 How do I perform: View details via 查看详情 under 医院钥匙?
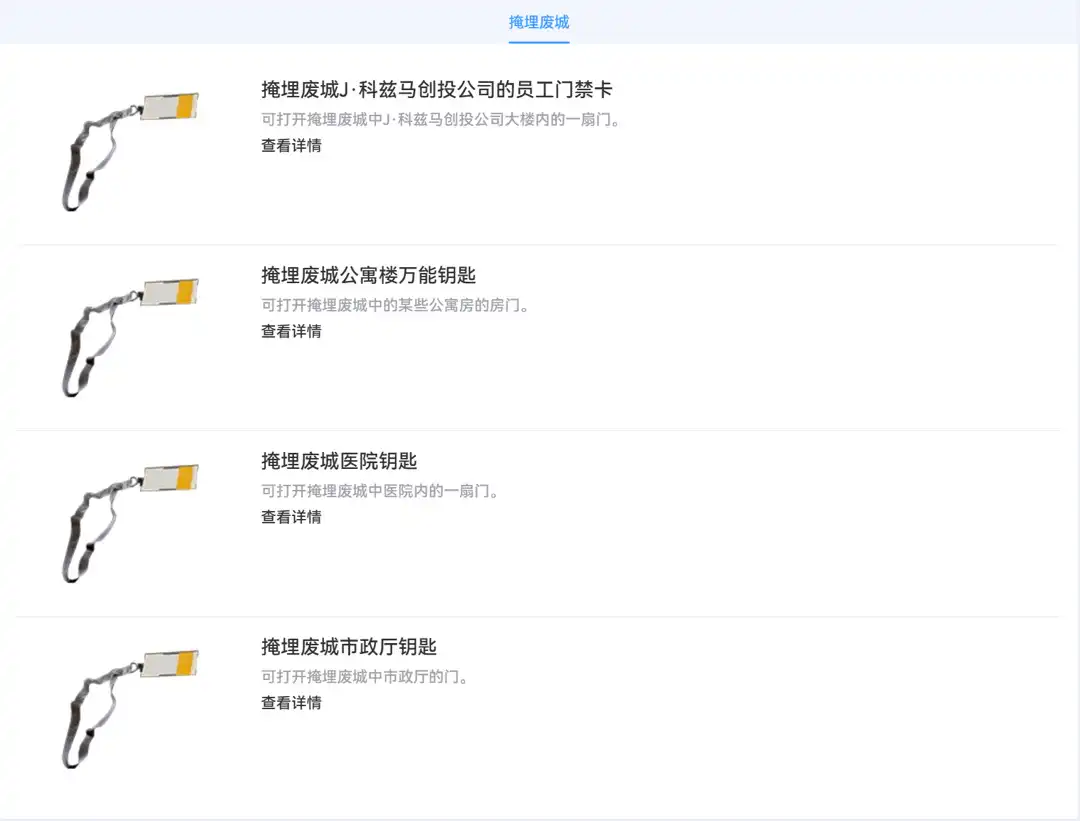coord(291,518)
